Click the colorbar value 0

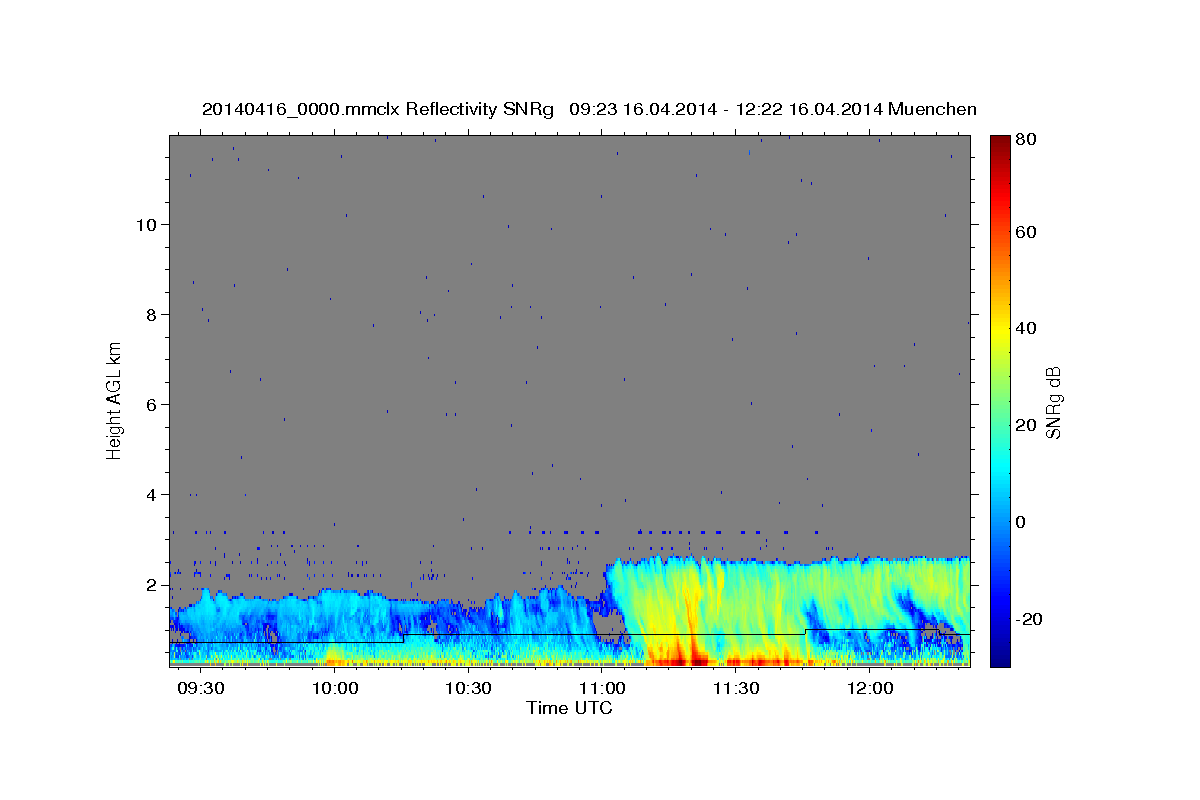click(1021, 522)
